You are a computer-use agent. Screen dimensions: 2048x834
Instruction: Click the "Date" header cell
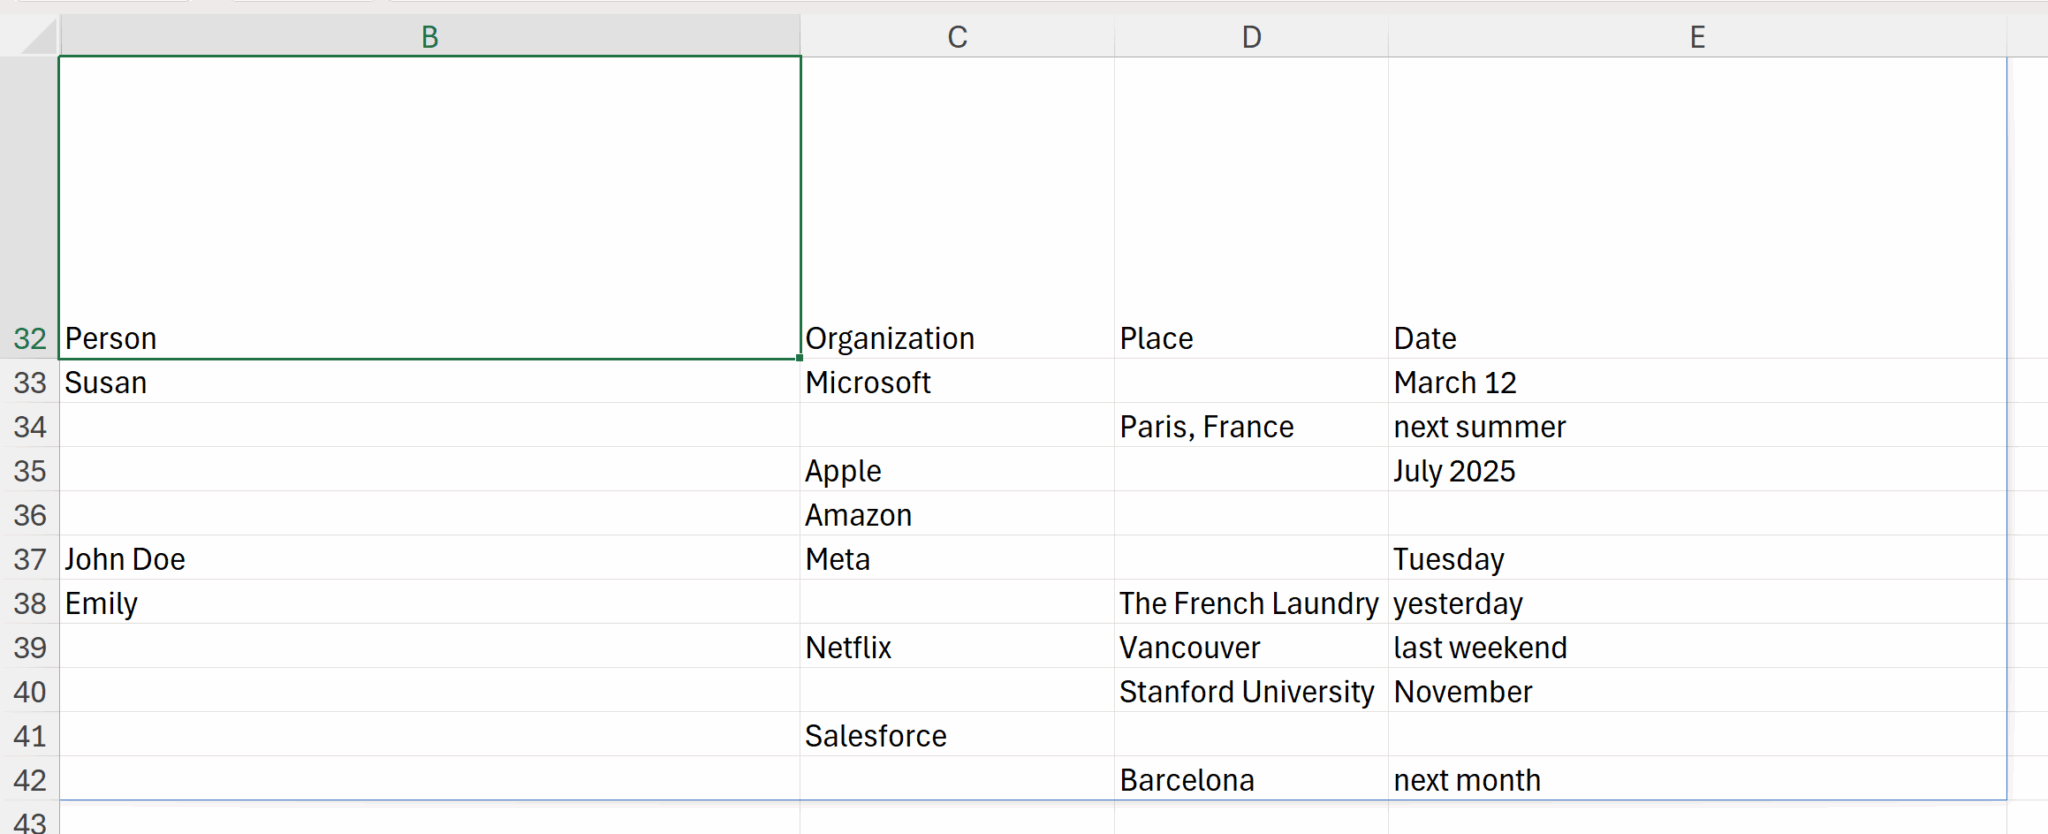(x=1697, y=207)
